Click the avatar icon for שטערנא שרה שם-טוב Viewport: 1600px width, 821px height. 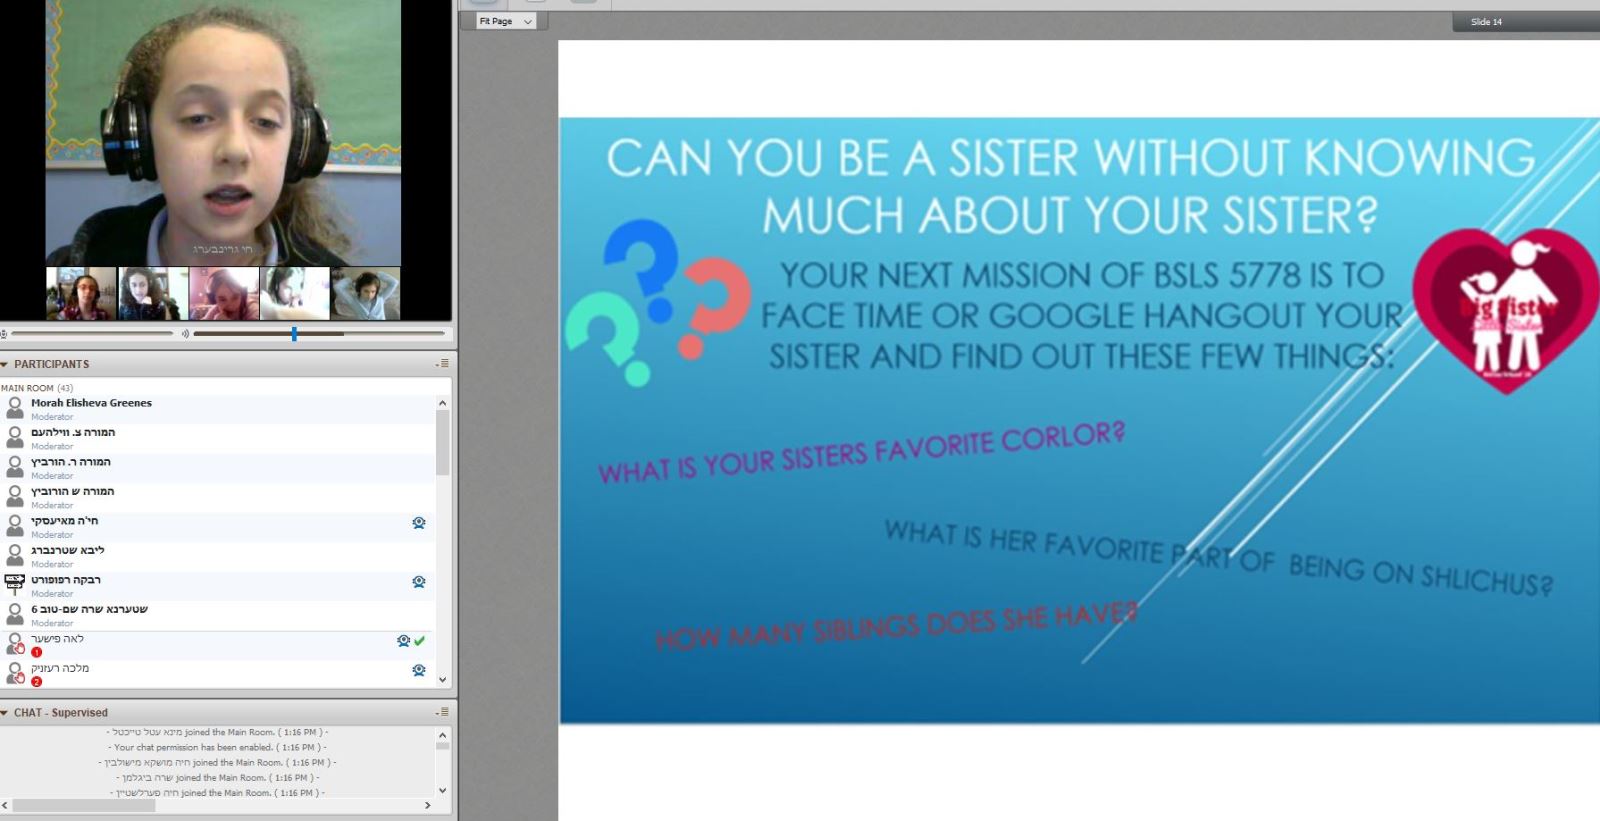click(x=15, y=615)
